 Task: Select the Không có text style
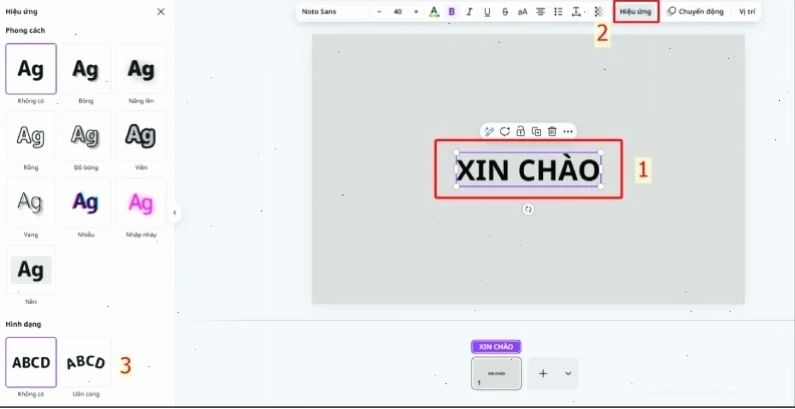point(31,69)
